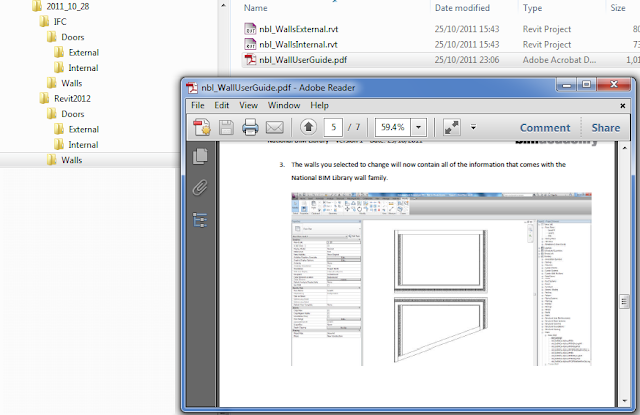Click the Adobe Acrobat D... type cell
Screen dimensions: 640x415
click(x=559, y=60)
